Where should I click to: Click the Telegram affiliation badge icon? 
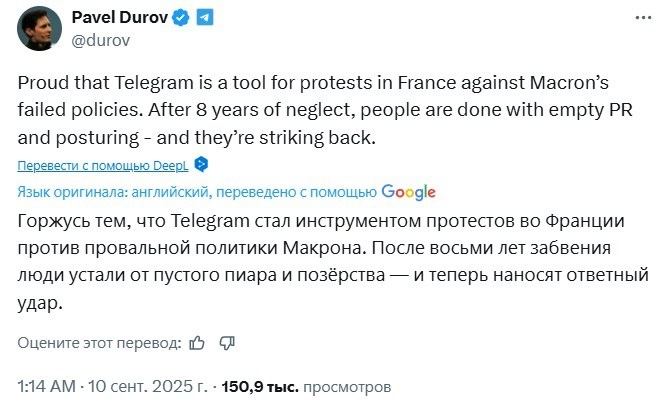[x=204, y=18]
